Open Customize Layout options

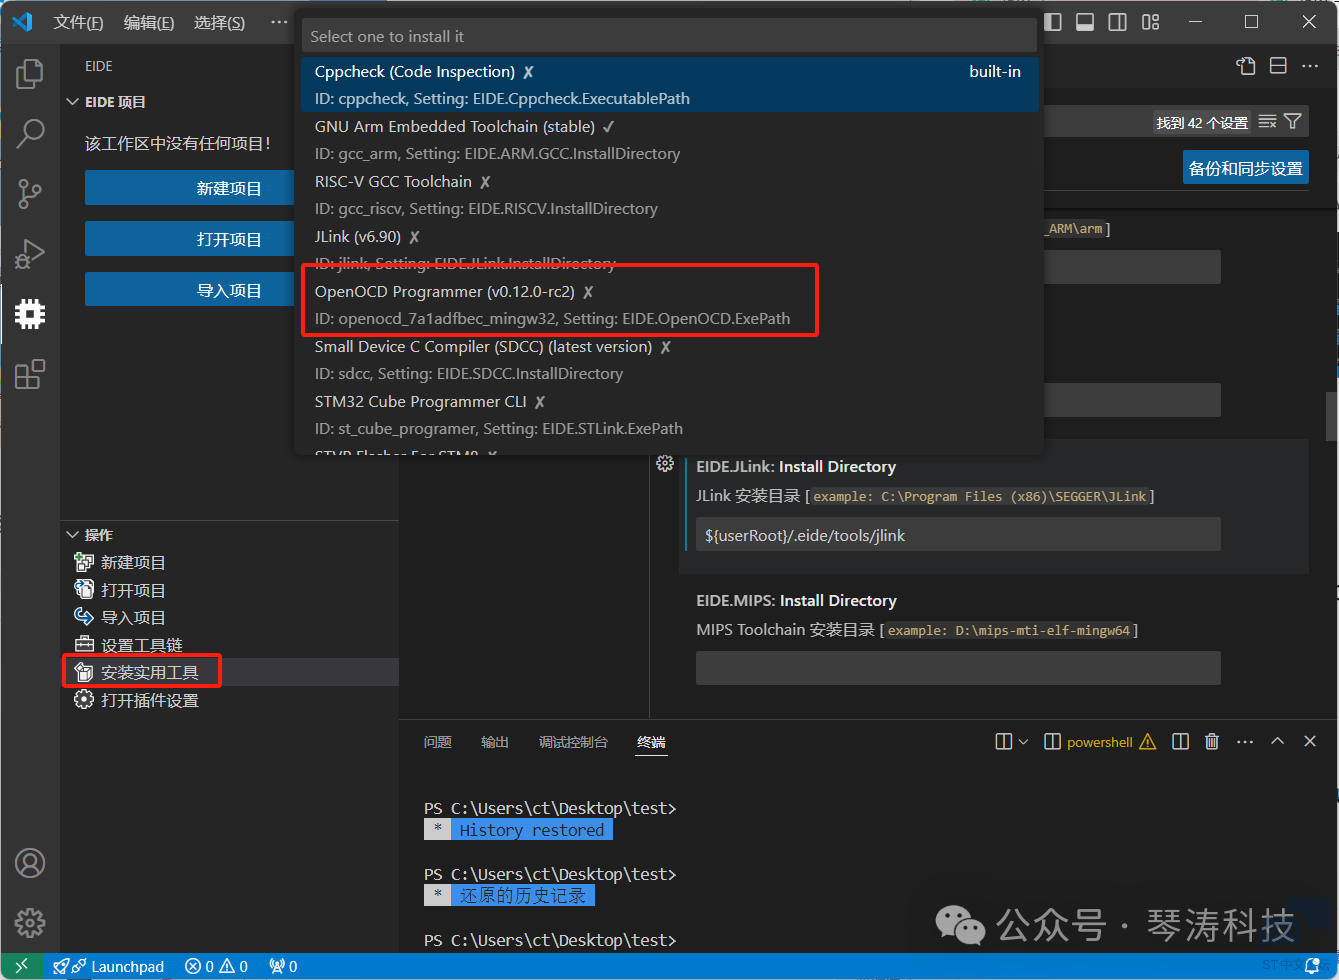pyautogui.click(x=1151, y=22)
